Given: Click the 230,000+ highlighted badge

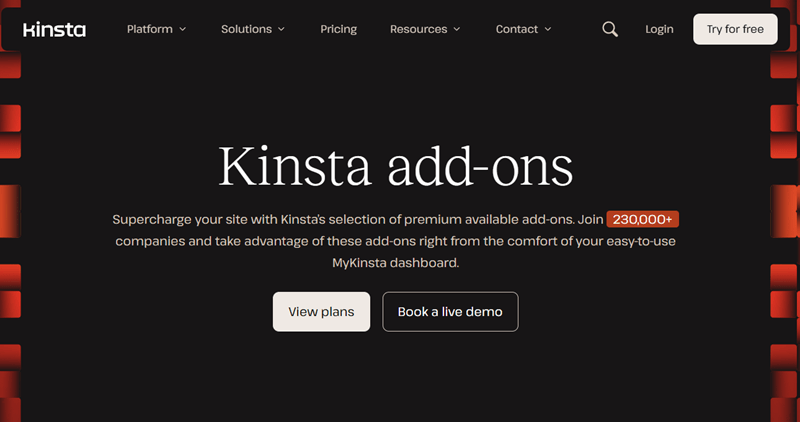Looking at the screenshot, I should pyautogui.click(x=643, y=219).
